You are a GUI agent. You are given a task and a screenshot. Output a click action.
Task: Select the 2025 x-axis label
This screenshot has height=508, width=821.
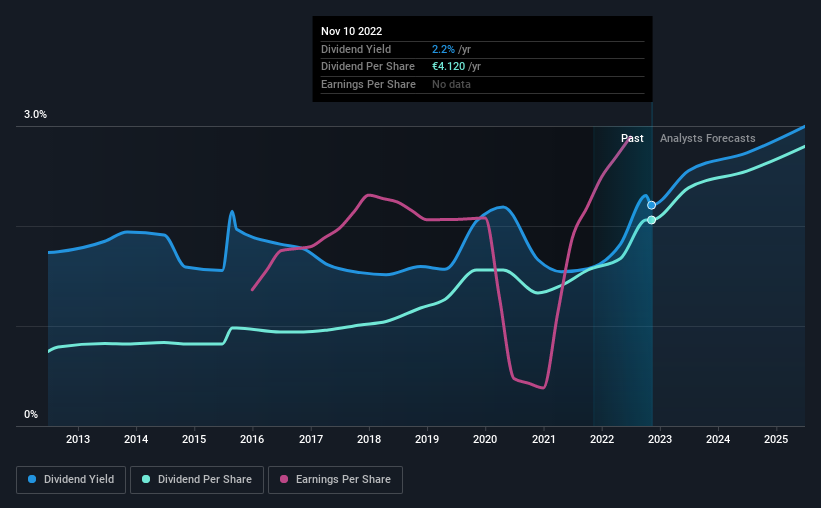[x=776, y=439]
